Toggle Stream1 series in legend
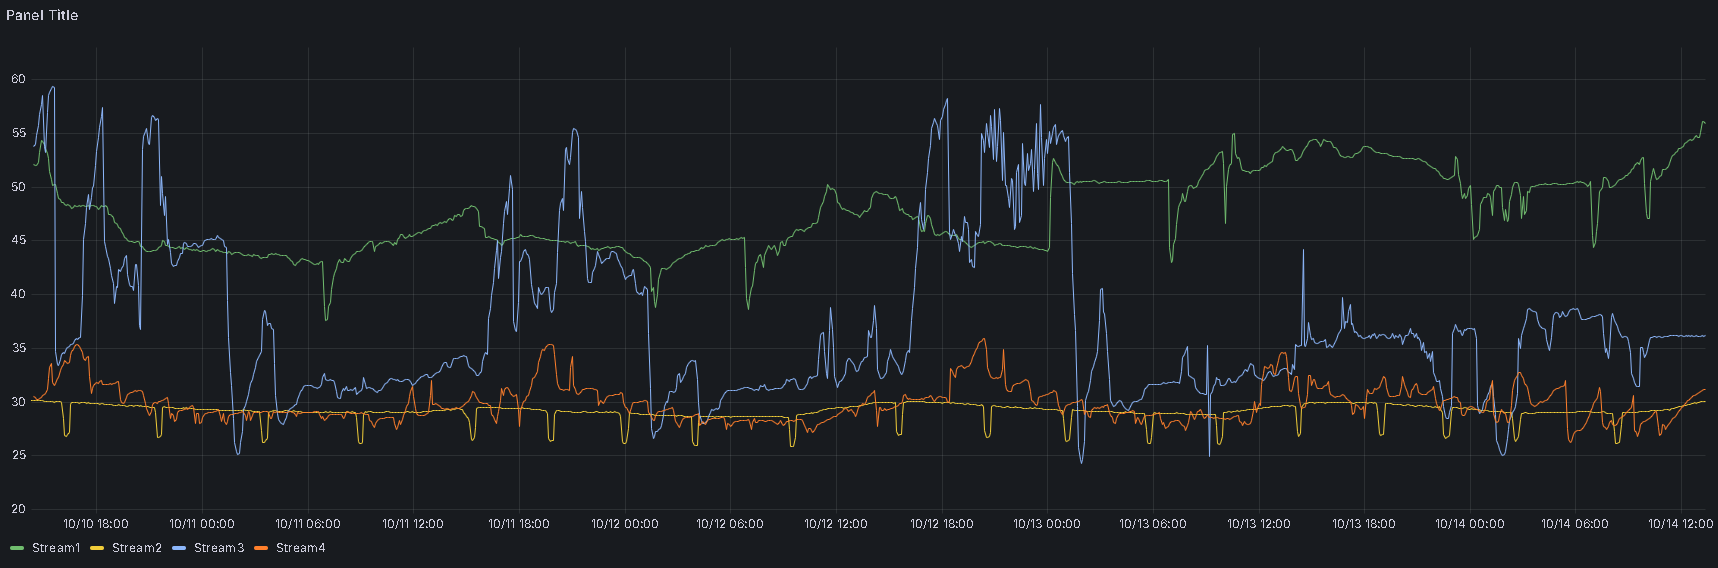Viewport: 1718px width, 568px height. point(56,548)
